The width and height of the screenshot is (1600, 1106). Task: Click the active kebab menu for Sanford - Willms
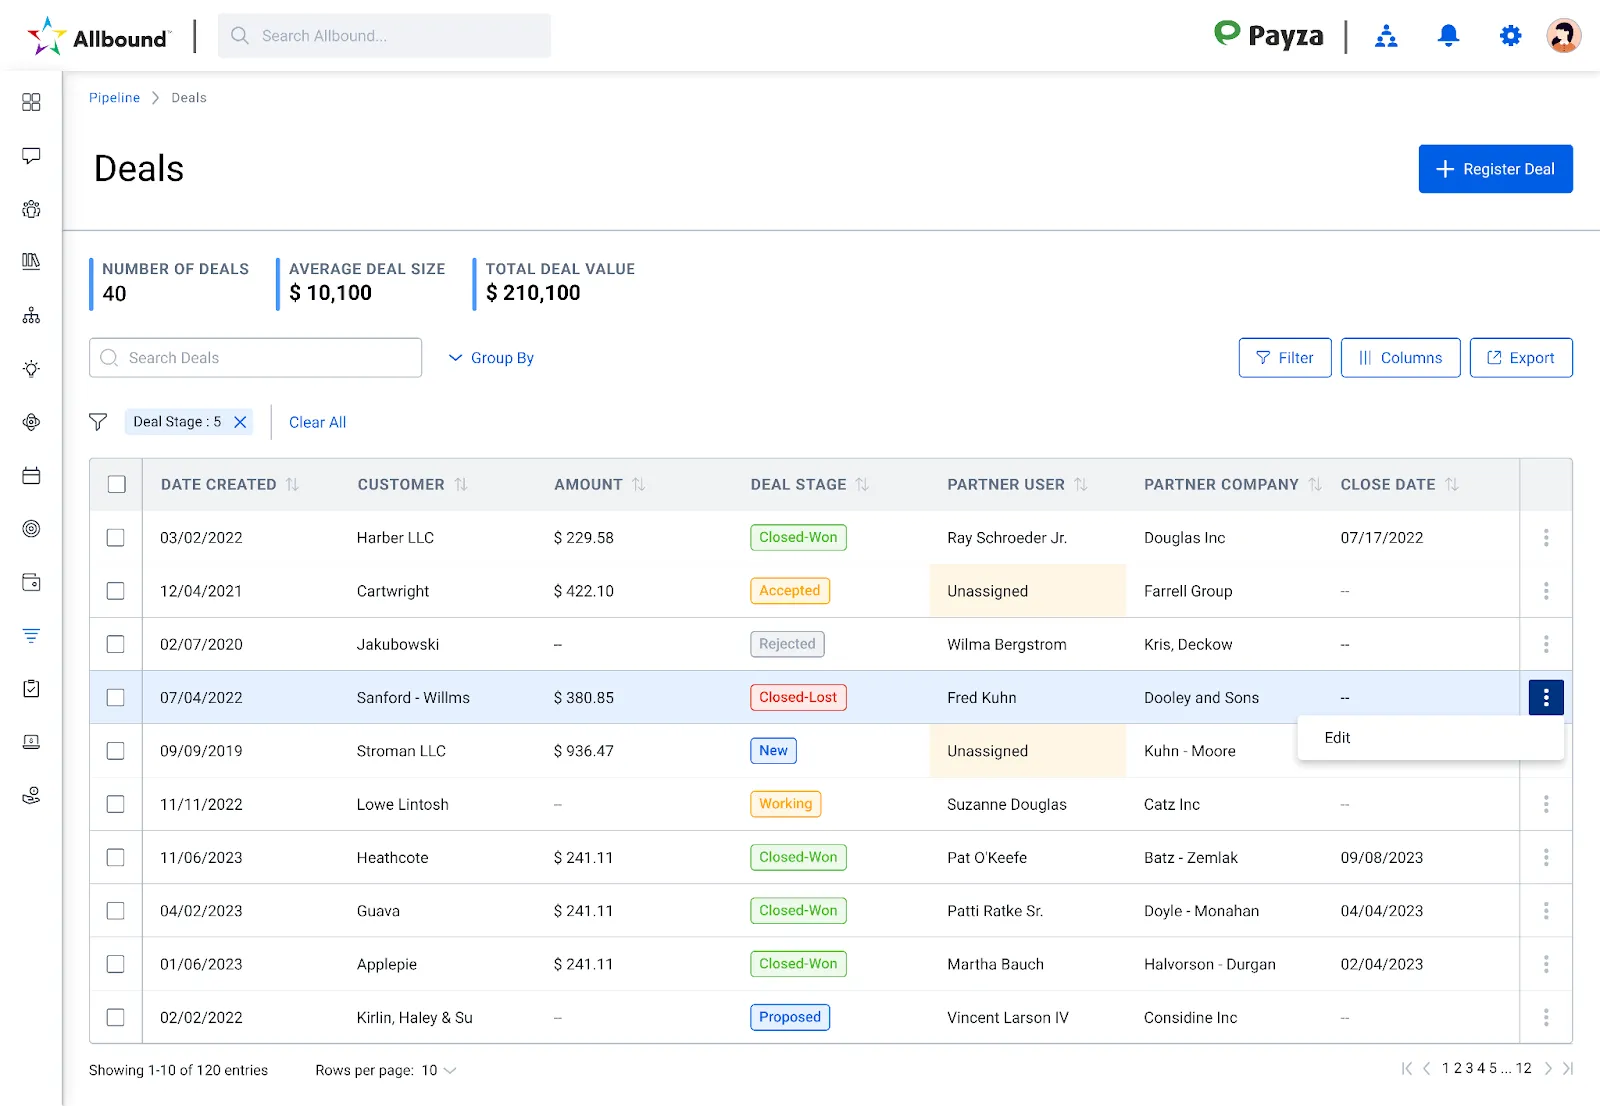(1546, 697)
